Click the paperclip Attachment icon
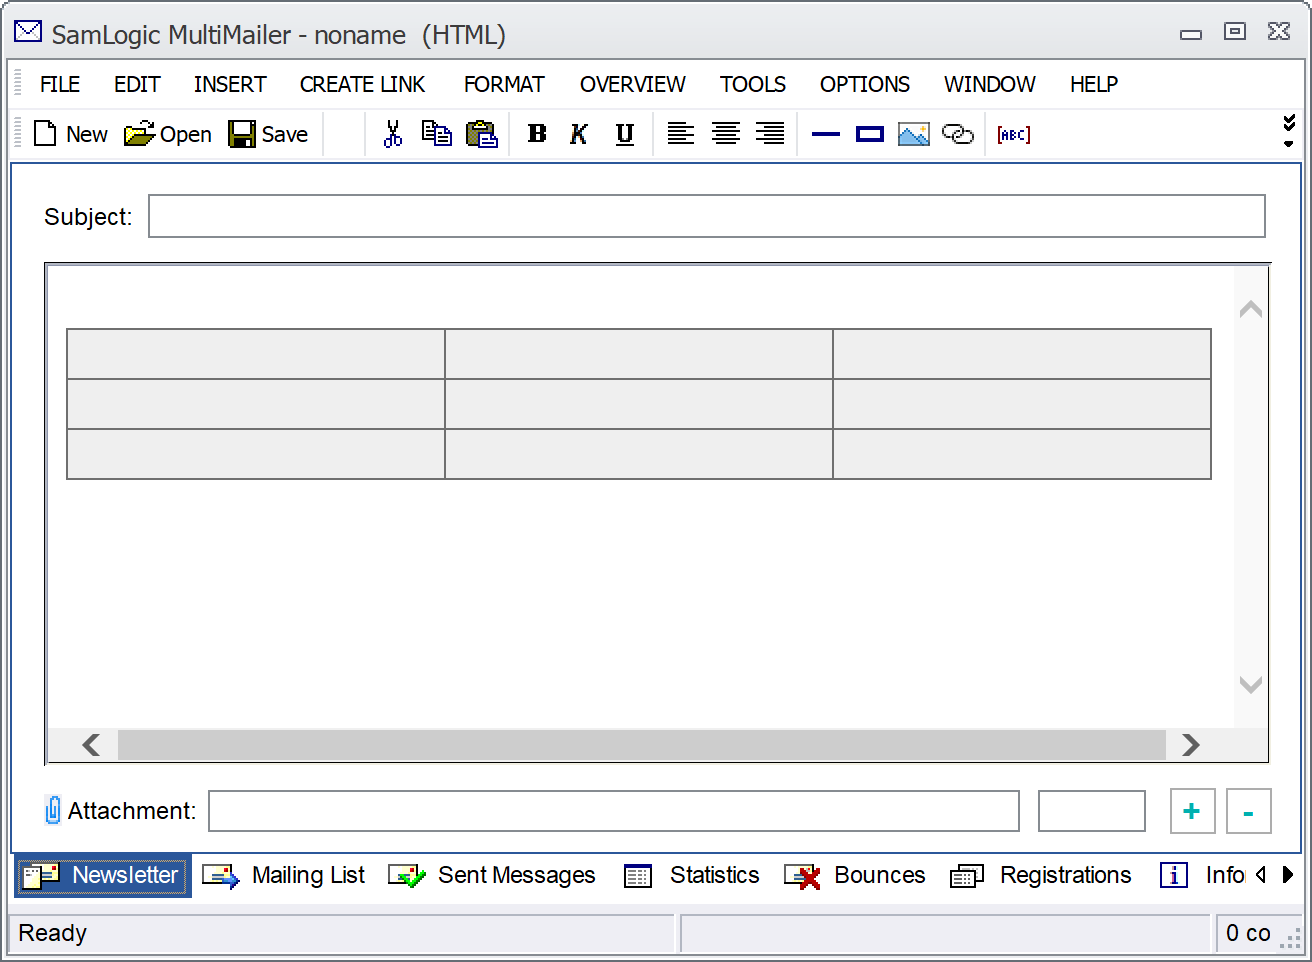Image resolution: width=1312 pixels, height=962 pixels. [x=53, y=810]
